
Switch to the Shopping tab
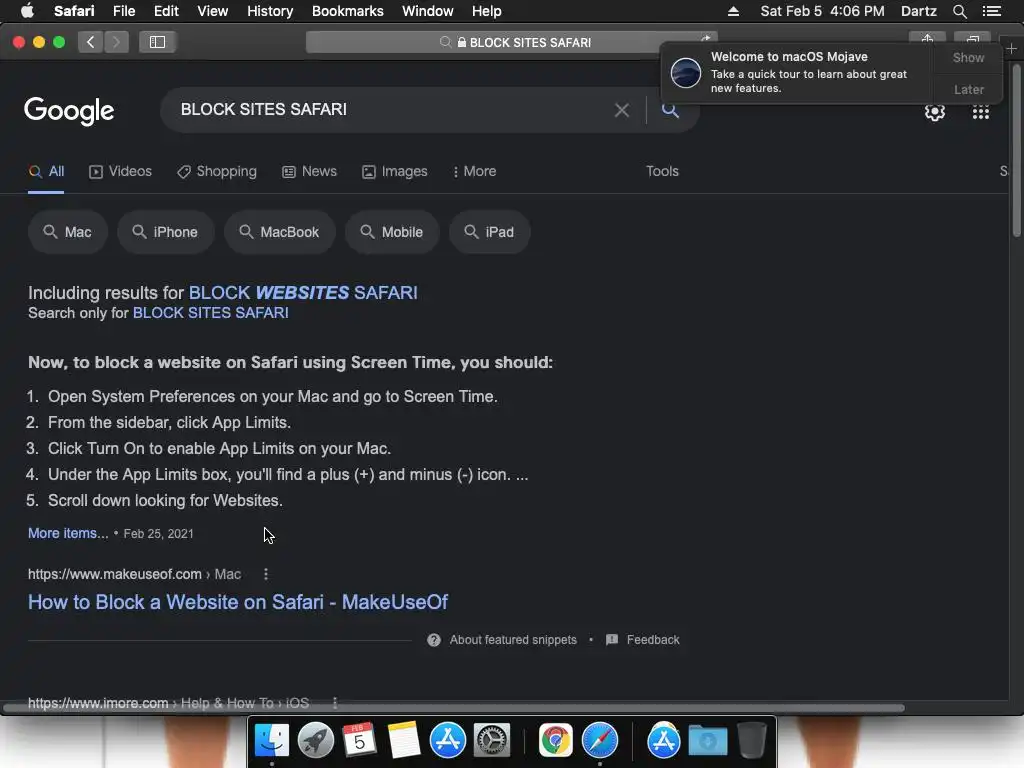pyautogui.click(x=217, y=172)
